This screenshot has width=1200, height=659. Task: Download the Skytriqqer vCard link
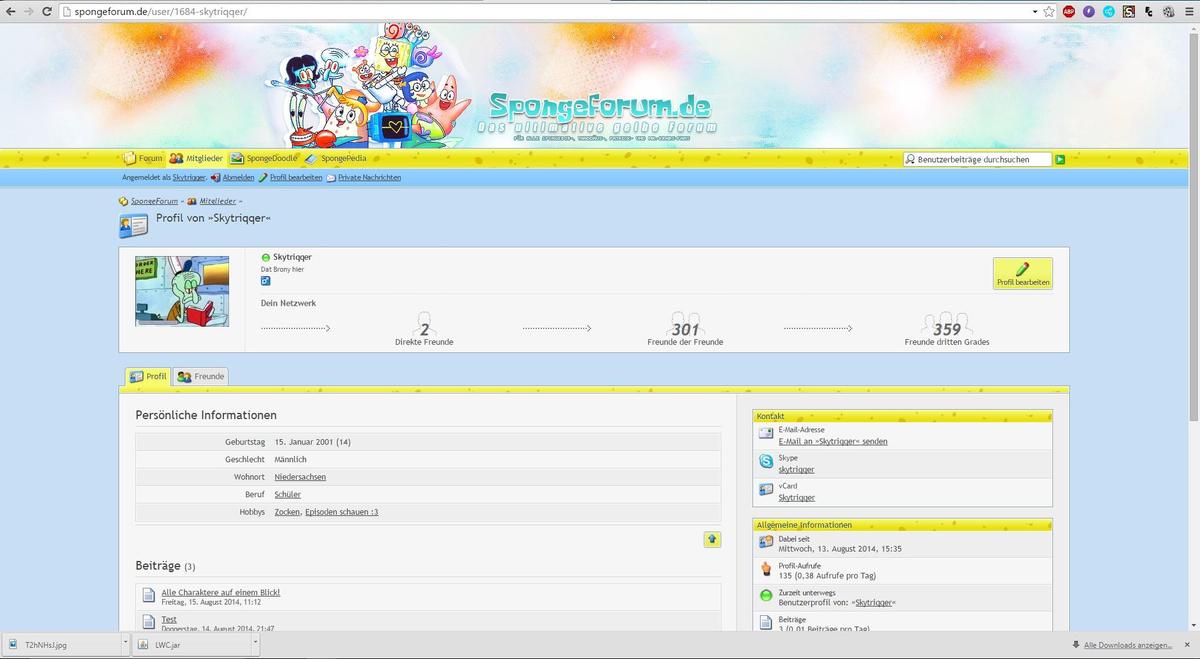tap(797, 497)
